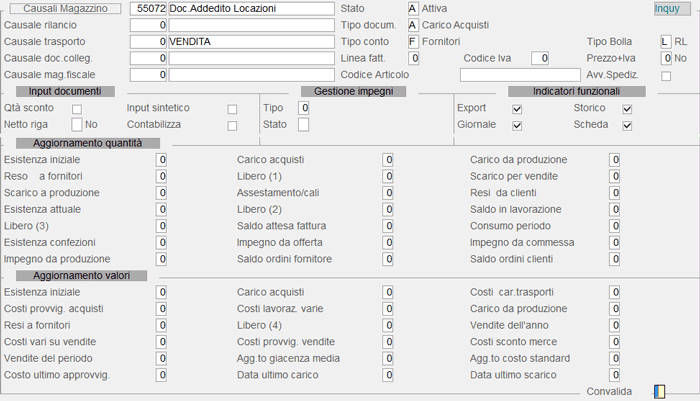
Task: Click the Convalida field icon
Action: coord(659,392)
